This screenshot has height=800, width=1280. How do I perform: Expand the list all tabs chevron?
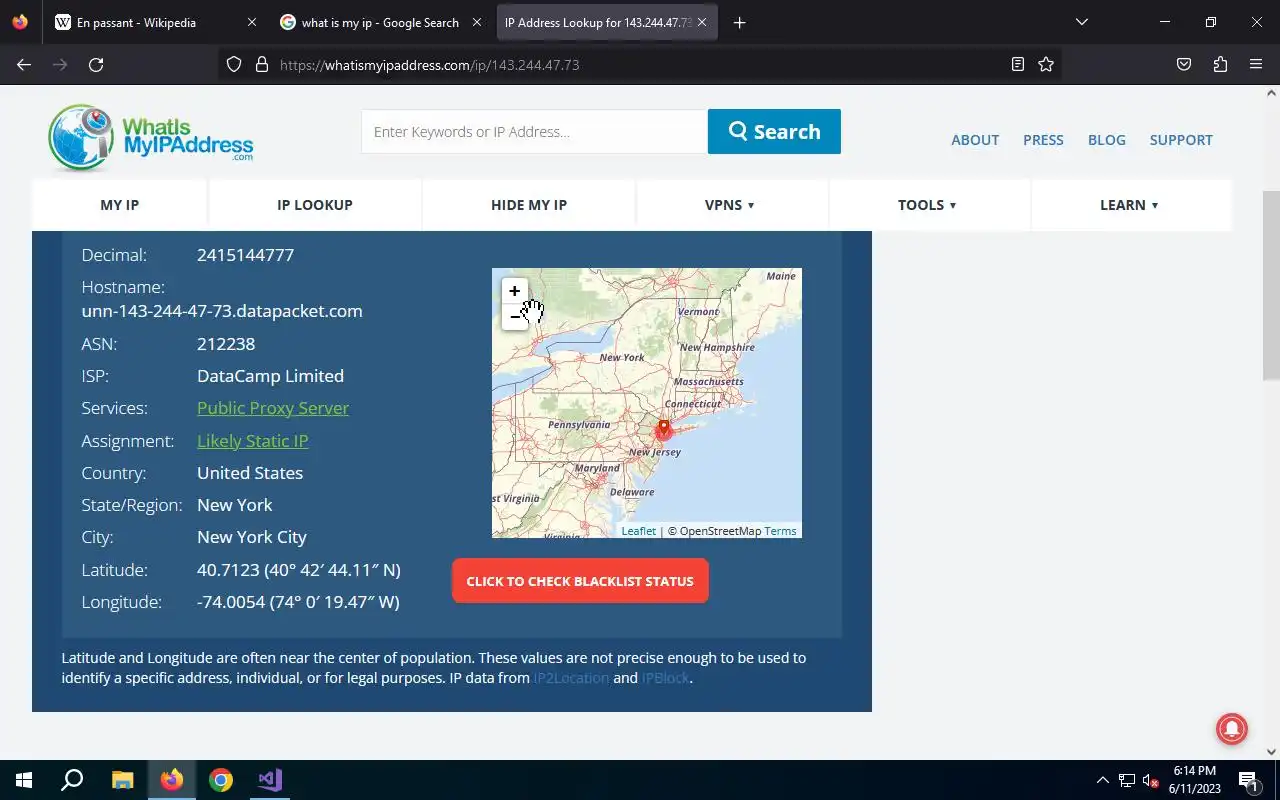pyautogui.click(x=1081, y=22)
